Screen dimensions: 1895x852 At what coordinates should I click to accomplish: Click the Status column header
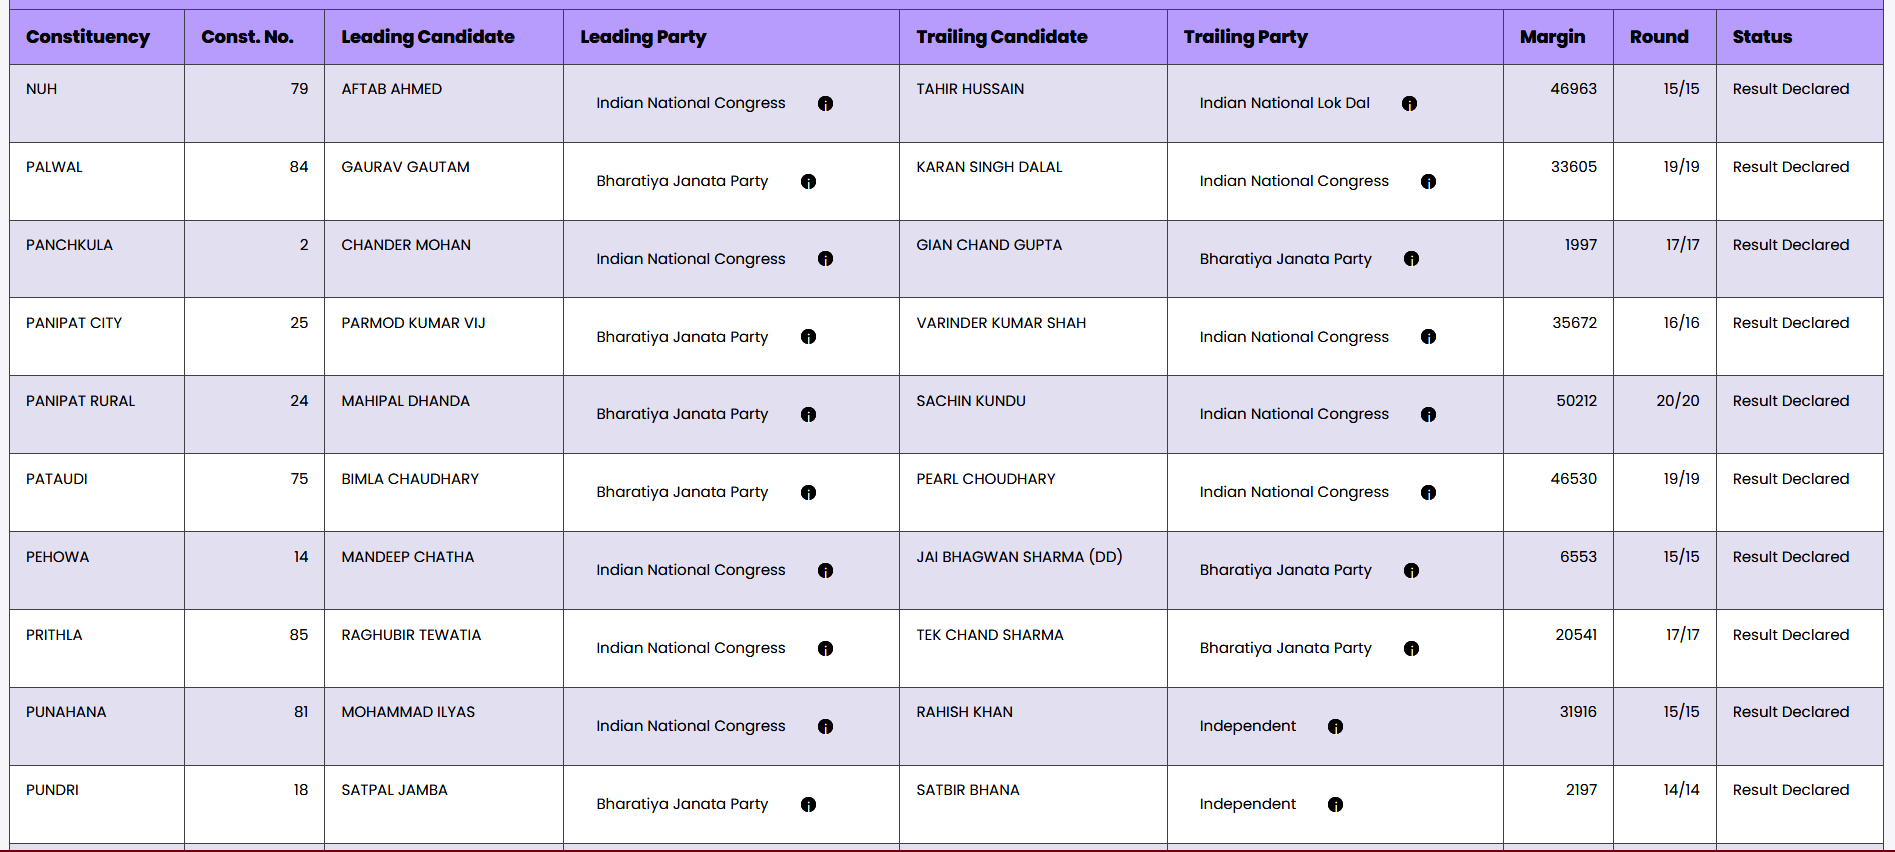click(1762, 37)
